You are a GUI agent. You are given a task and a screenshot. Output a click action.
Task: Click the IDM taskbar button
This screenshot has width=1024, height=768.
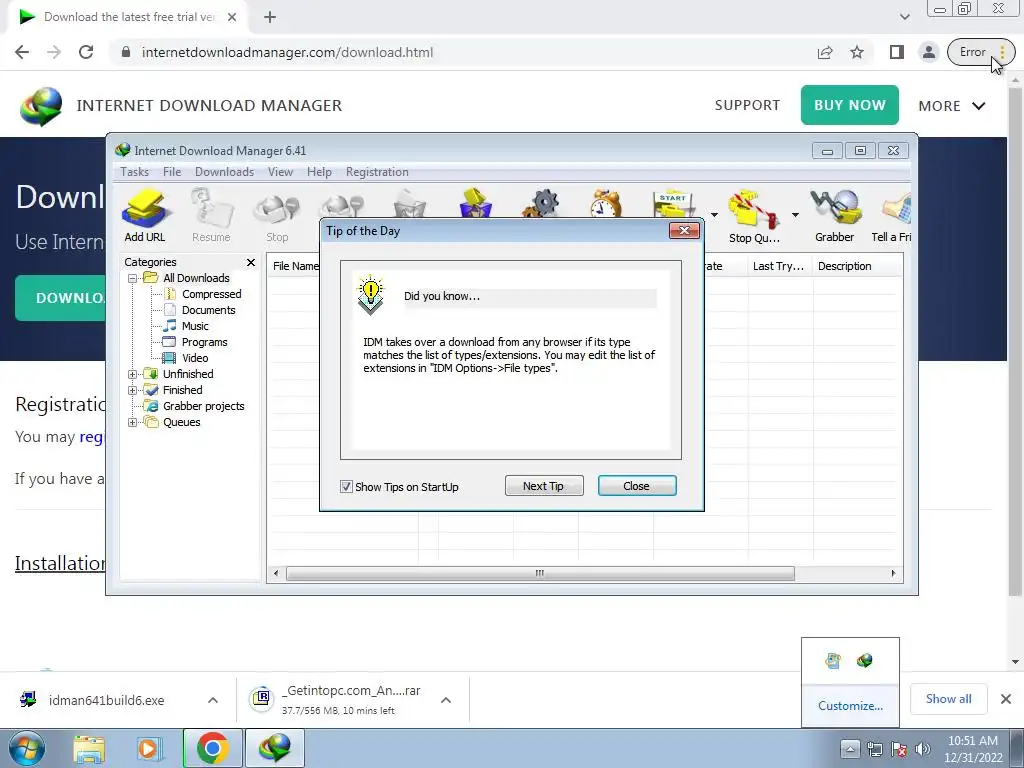coord(274,748)
